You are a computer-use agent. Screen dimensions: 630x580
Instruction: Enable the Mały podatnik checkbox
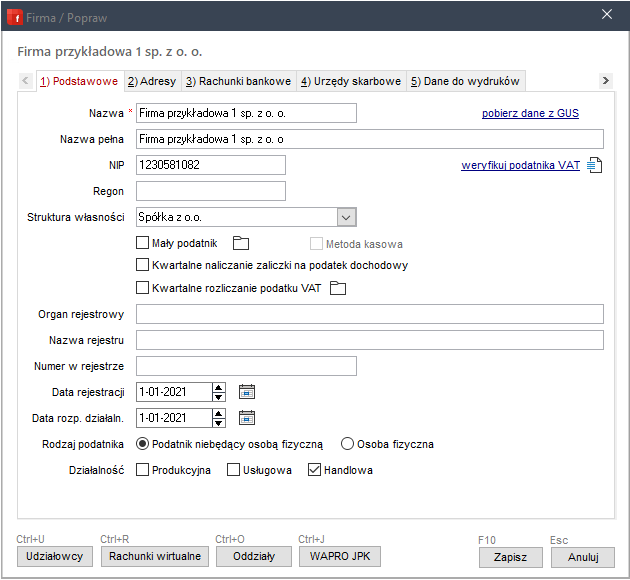tap(142, 242)
